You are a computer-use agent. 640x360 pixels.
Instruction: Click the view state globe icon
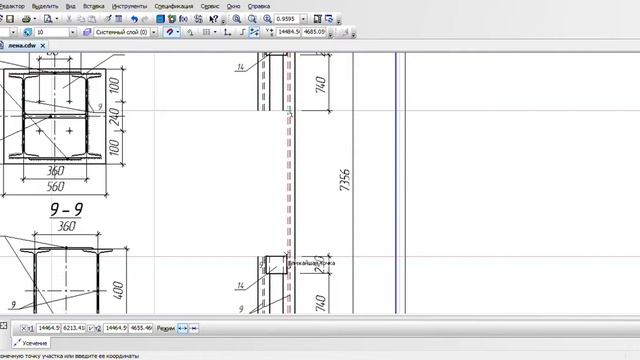[x=27, y=32]
